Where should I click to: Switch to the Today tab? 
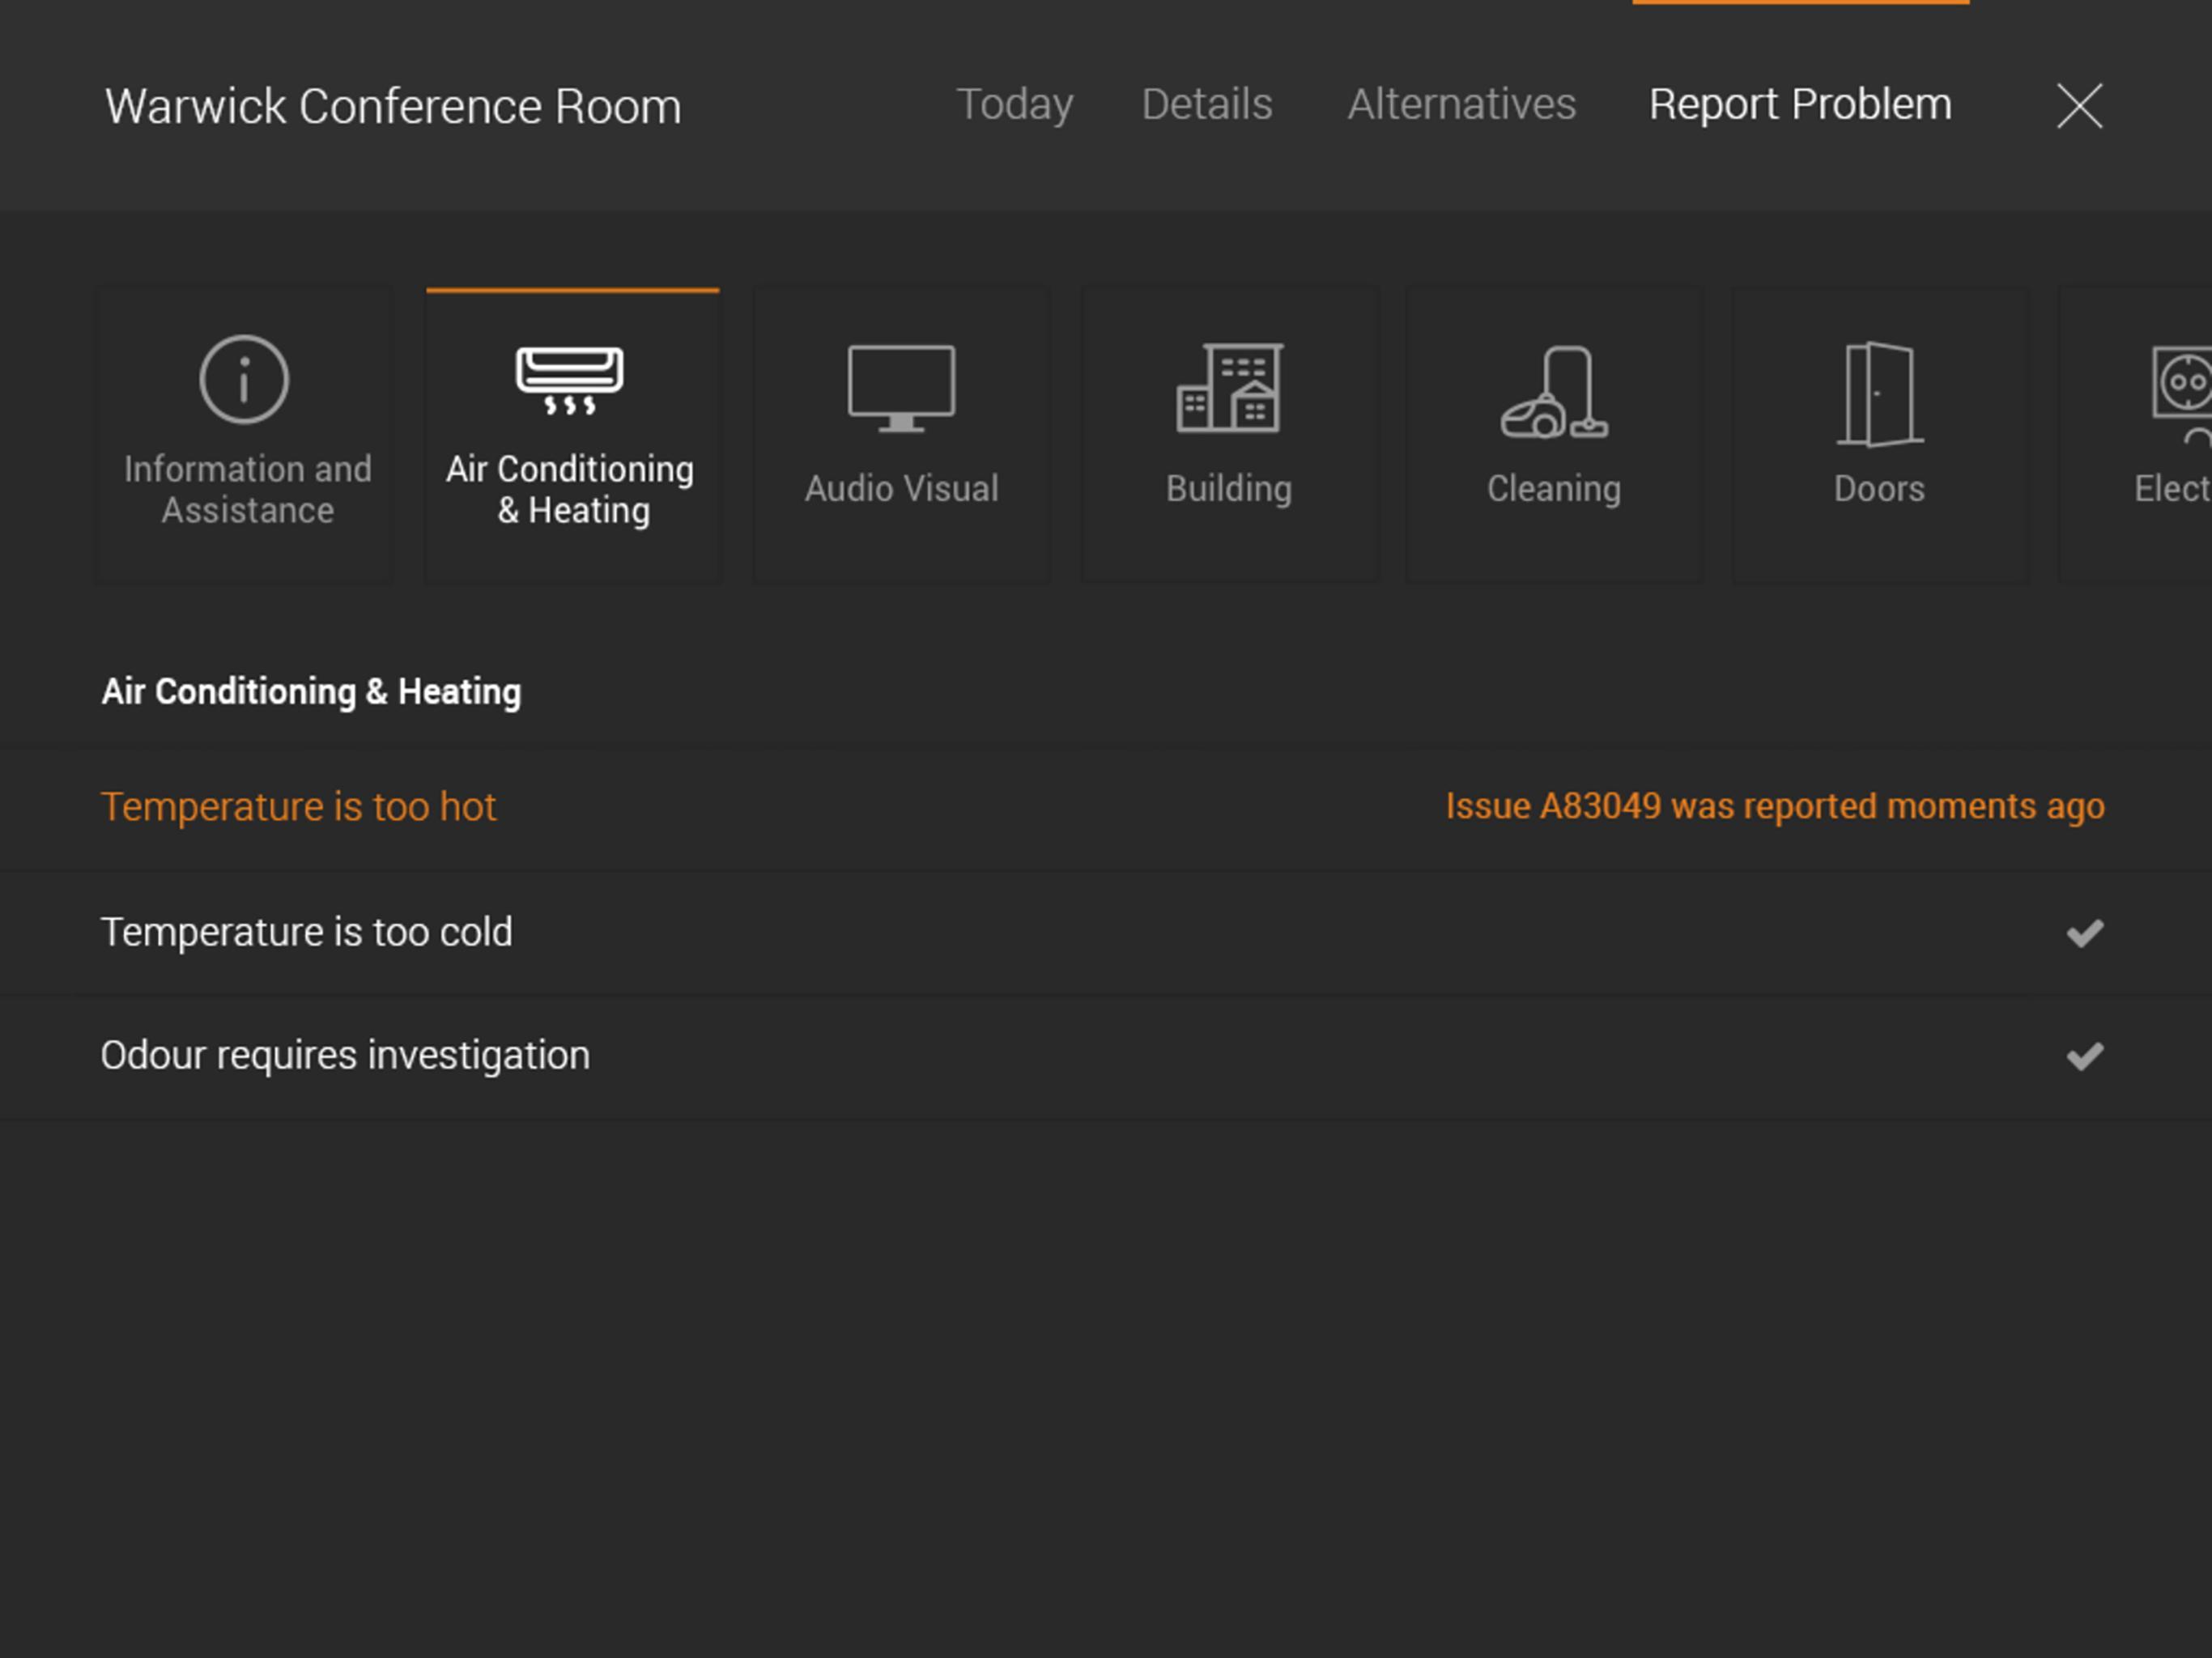point(1014,105)
